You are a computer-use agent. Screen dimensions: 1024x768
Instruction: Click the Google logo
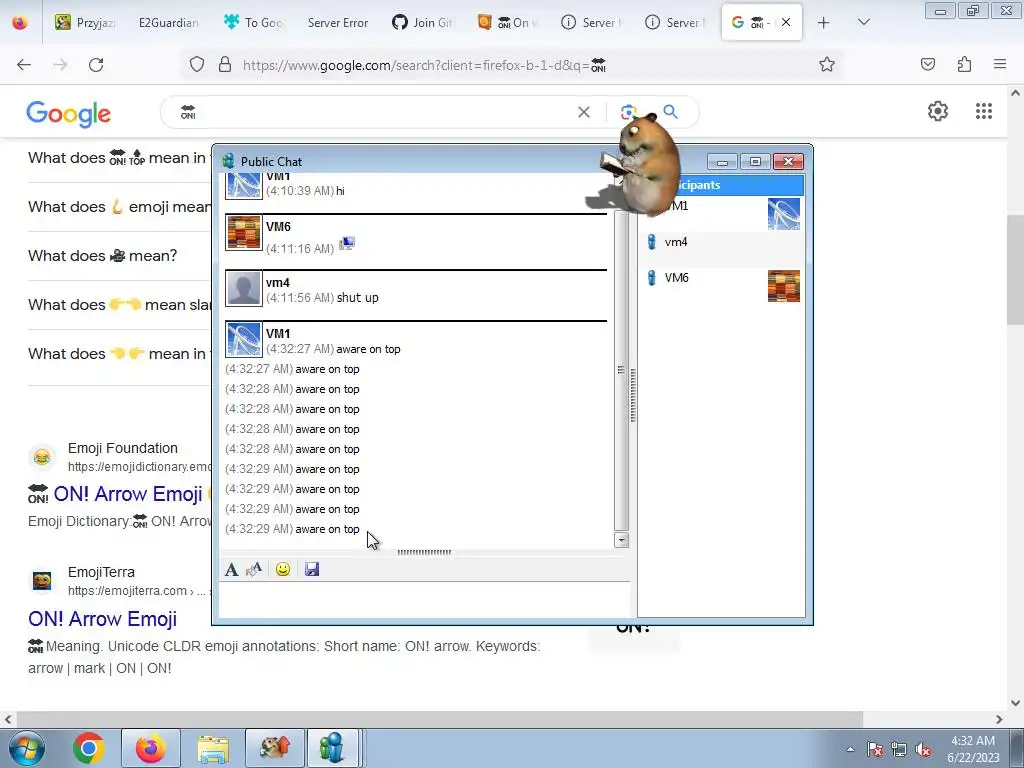coord(69,114)
